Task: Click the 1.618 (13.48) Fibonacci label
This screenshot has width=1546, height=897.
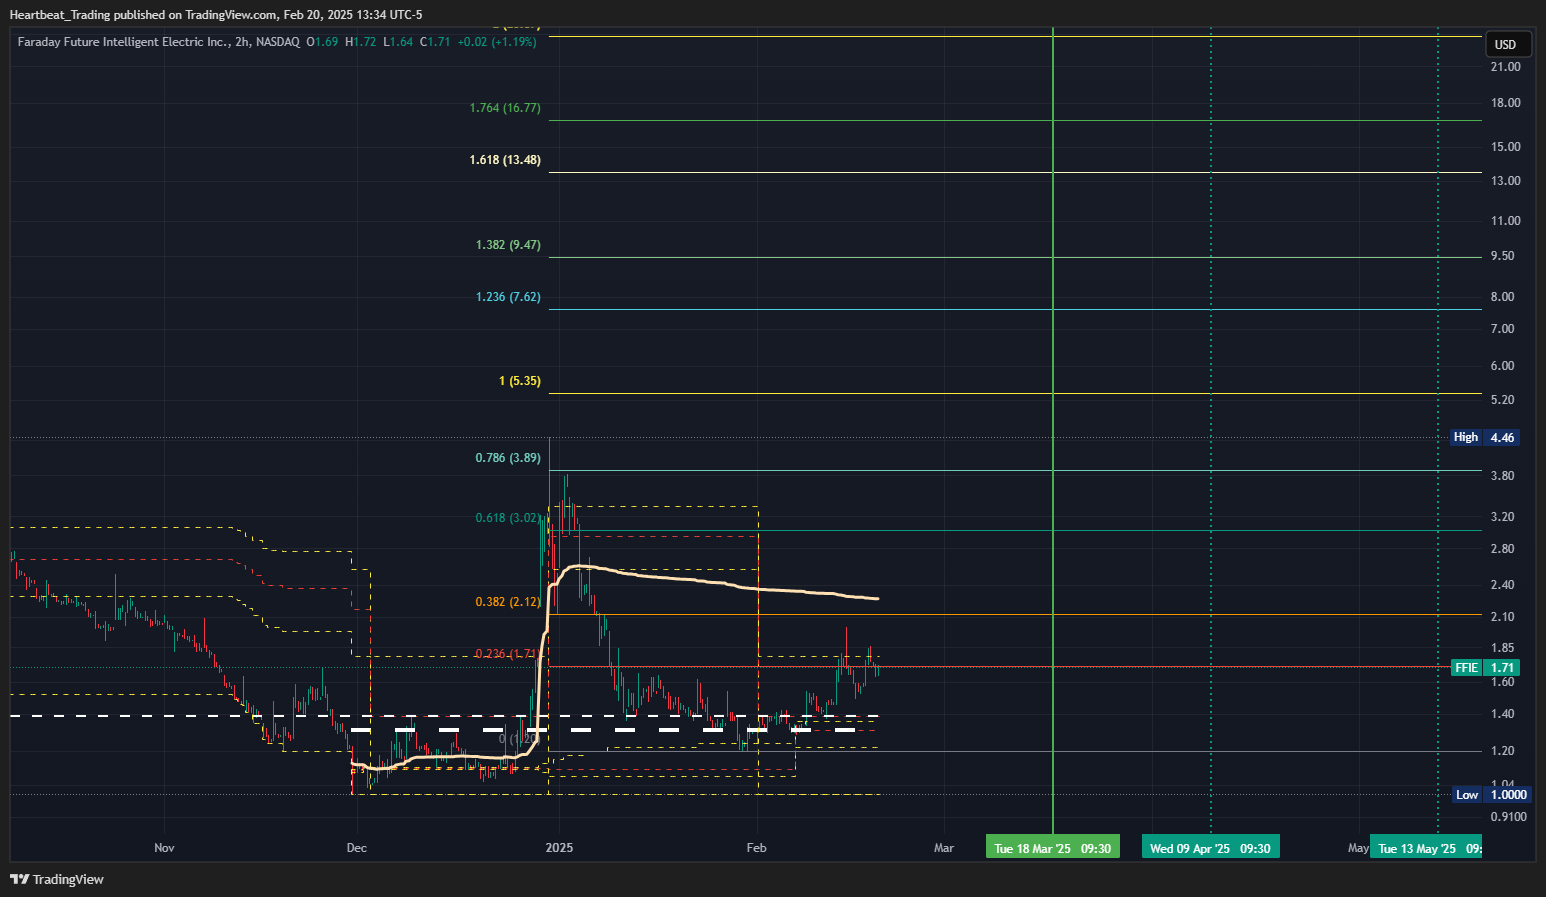Action: pyautogui.click(x=505, y=160)
